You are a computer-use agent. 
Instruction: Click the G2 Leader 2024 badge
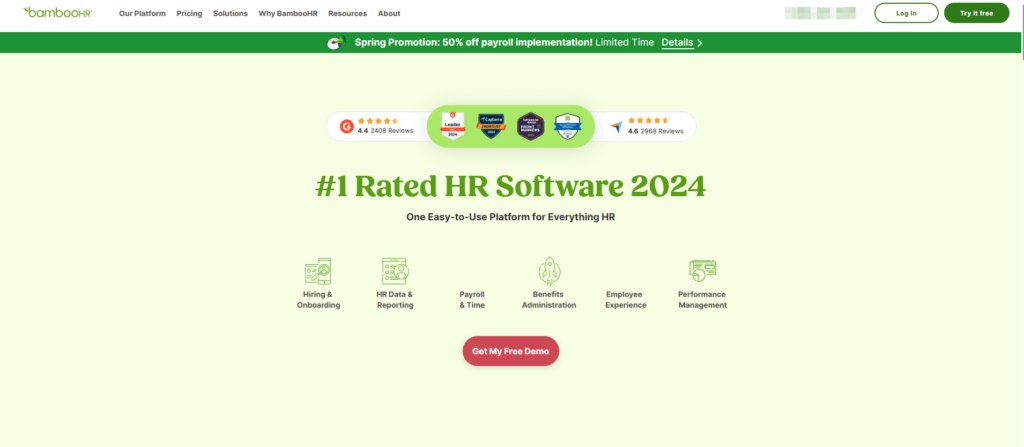[453, 126]
